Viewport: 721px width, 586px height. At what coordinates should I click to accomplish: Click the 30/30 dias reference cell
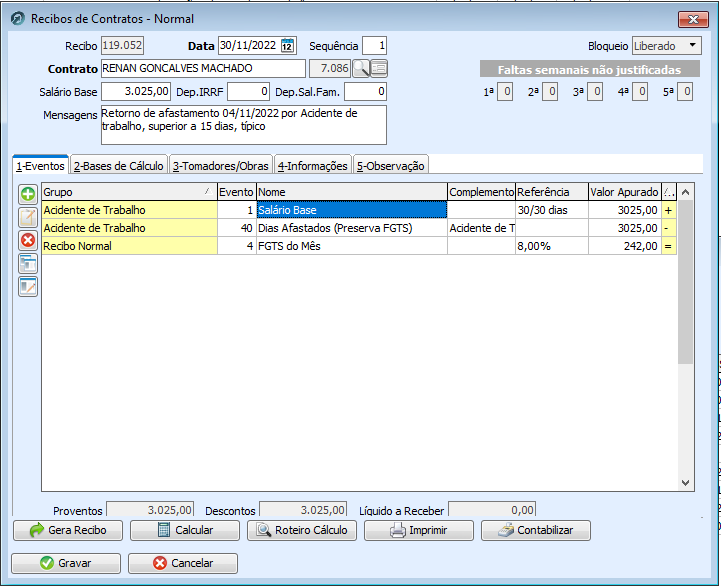pyautogui.click(x=552, y=210)
